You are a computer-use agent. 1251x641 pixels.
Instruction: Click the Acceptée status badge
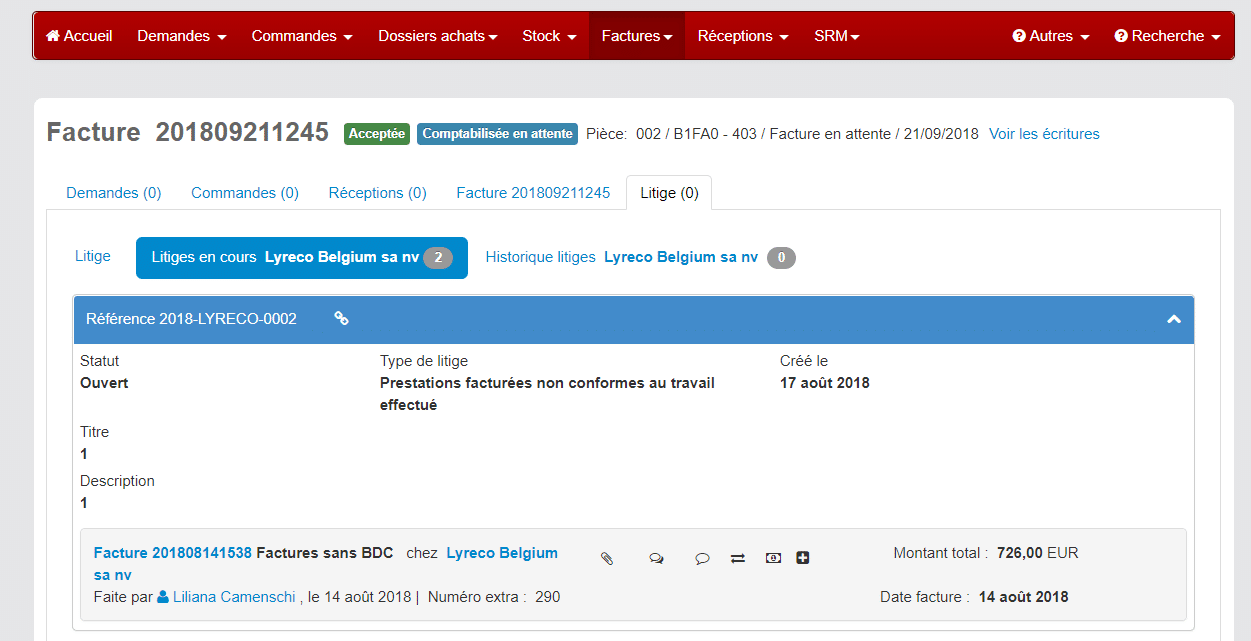[x=377, y=134]
